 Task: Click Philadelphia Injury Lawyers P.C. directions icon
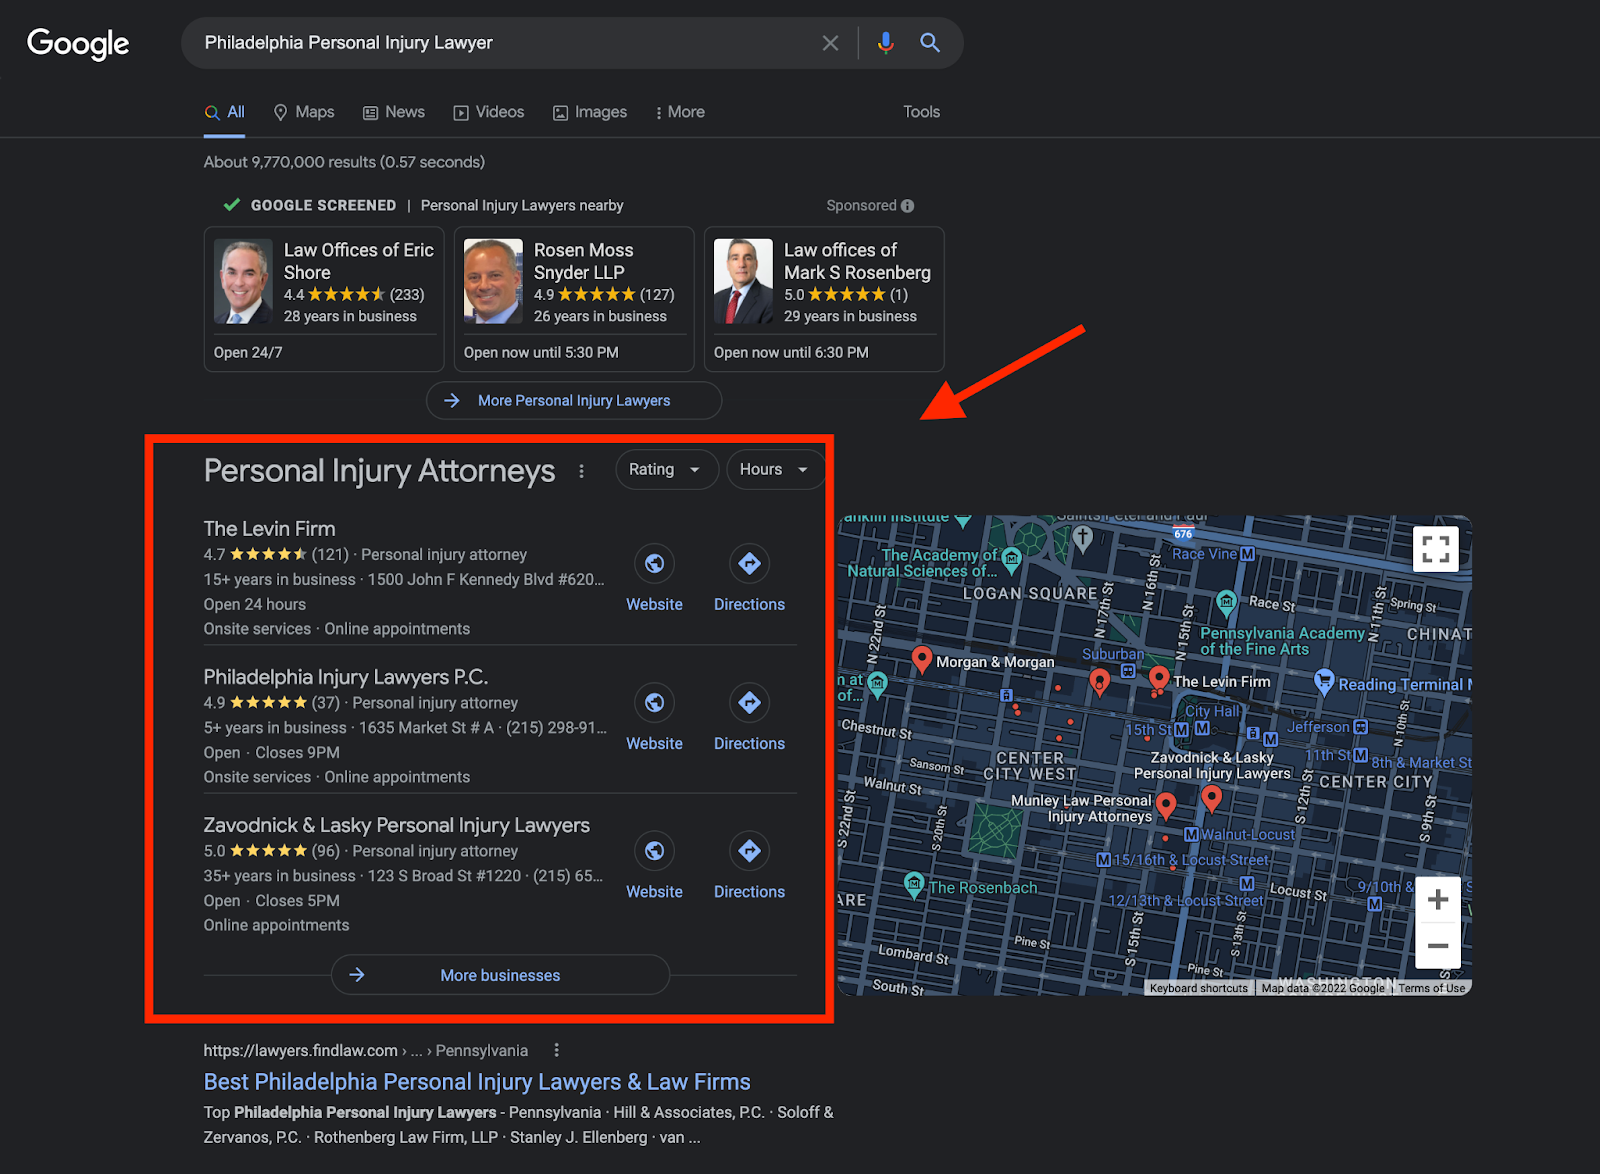click(x=749, y=703)
